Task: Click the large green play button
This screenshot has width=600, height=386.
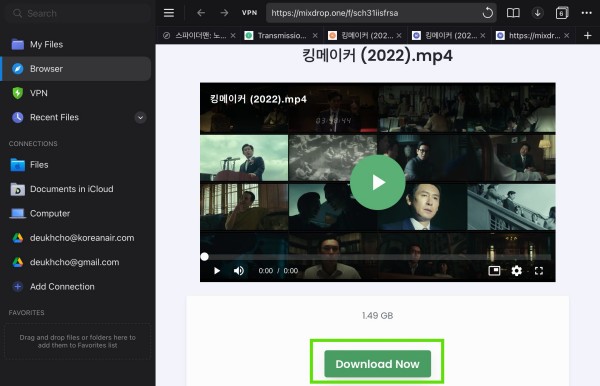Action: (378, 182)
